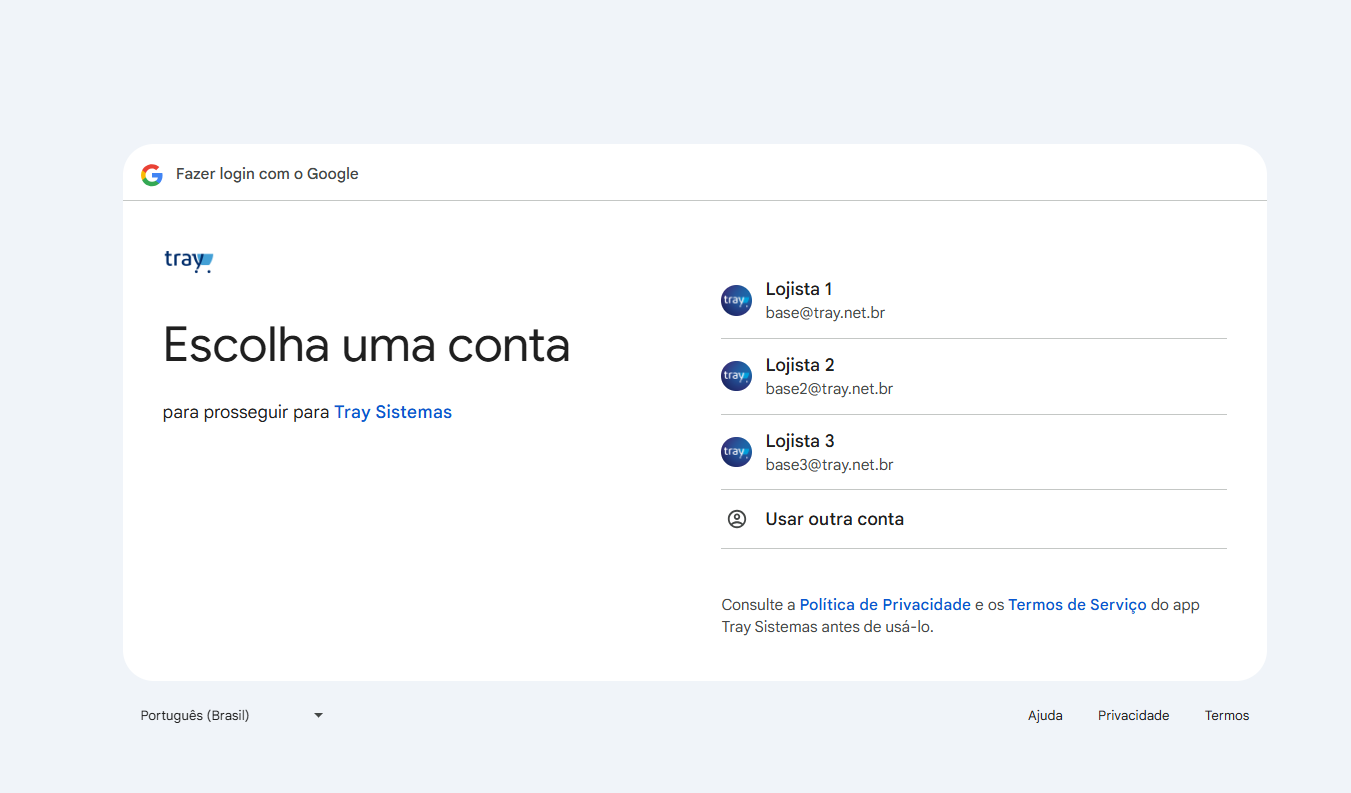Click the Google logo icon
Screen dimensions: 1351x793
(x=152, y=175)
